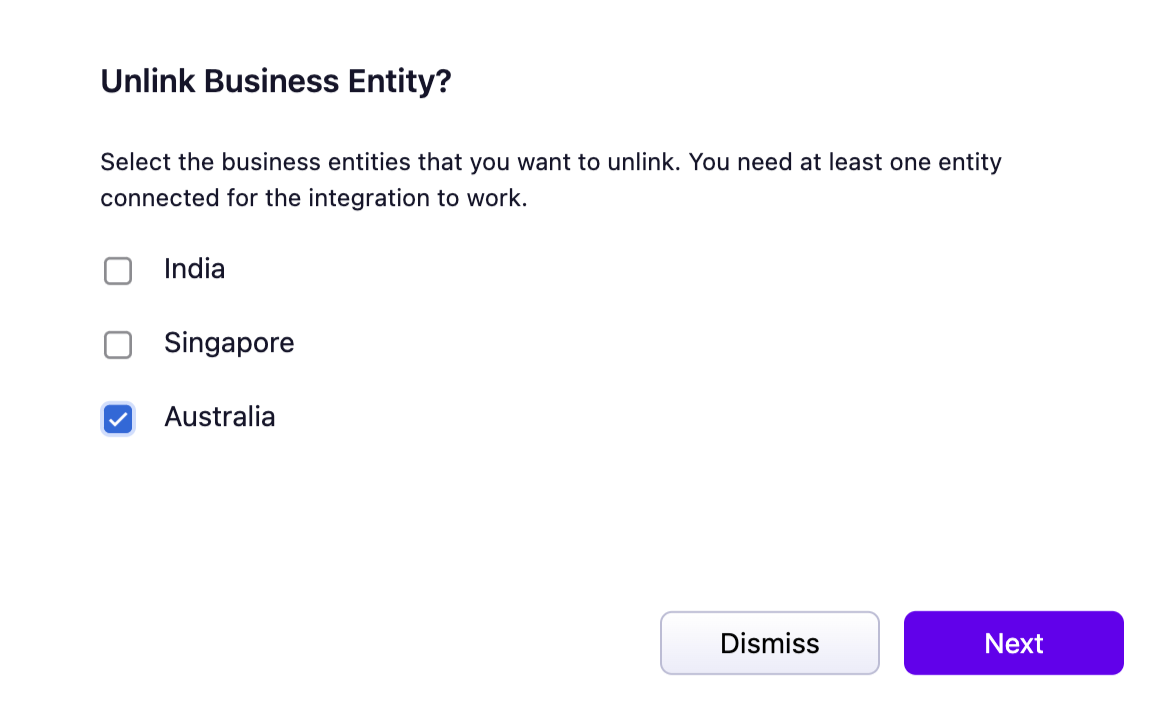Viewport: 1176px width, 728px height.
Task: Click the empty square box next to Singapore
Action: [118, 345]
